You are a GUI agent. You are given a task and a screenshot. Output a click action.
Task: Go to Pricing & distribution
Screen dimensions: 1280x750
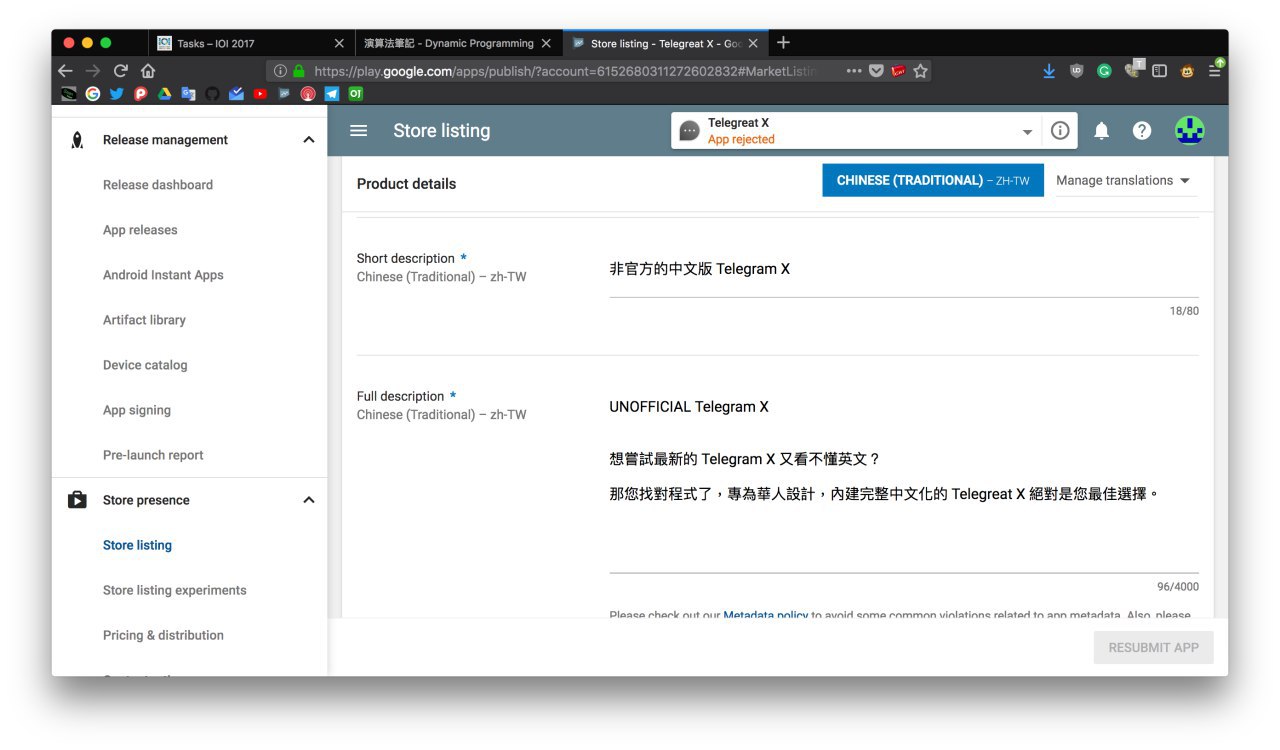(163, 635)
